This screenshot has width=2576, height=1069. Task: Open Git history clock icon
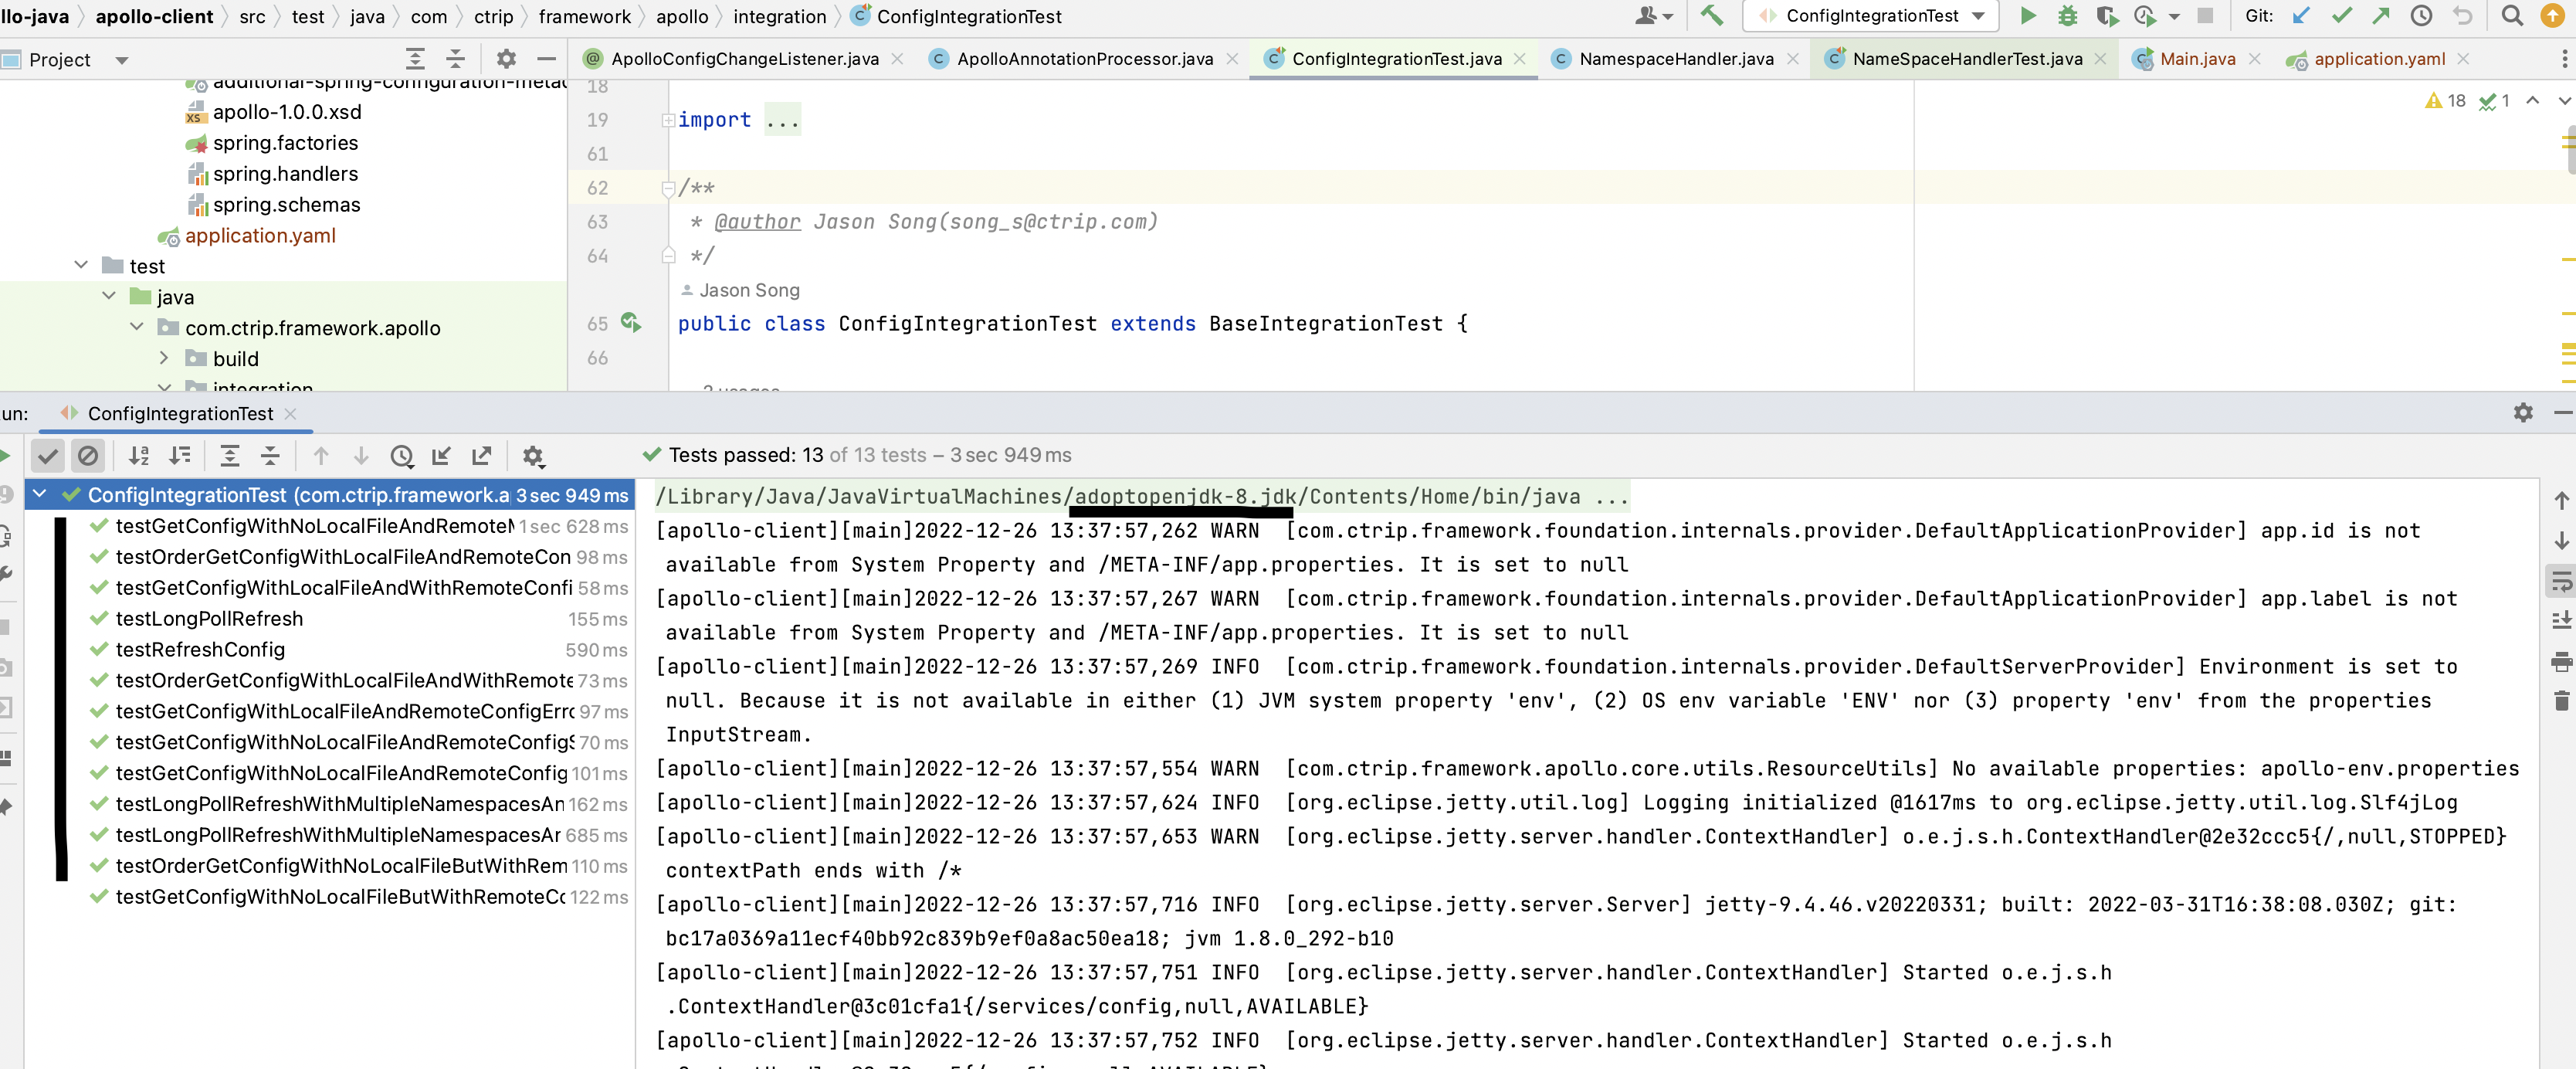coord(2421,16)
